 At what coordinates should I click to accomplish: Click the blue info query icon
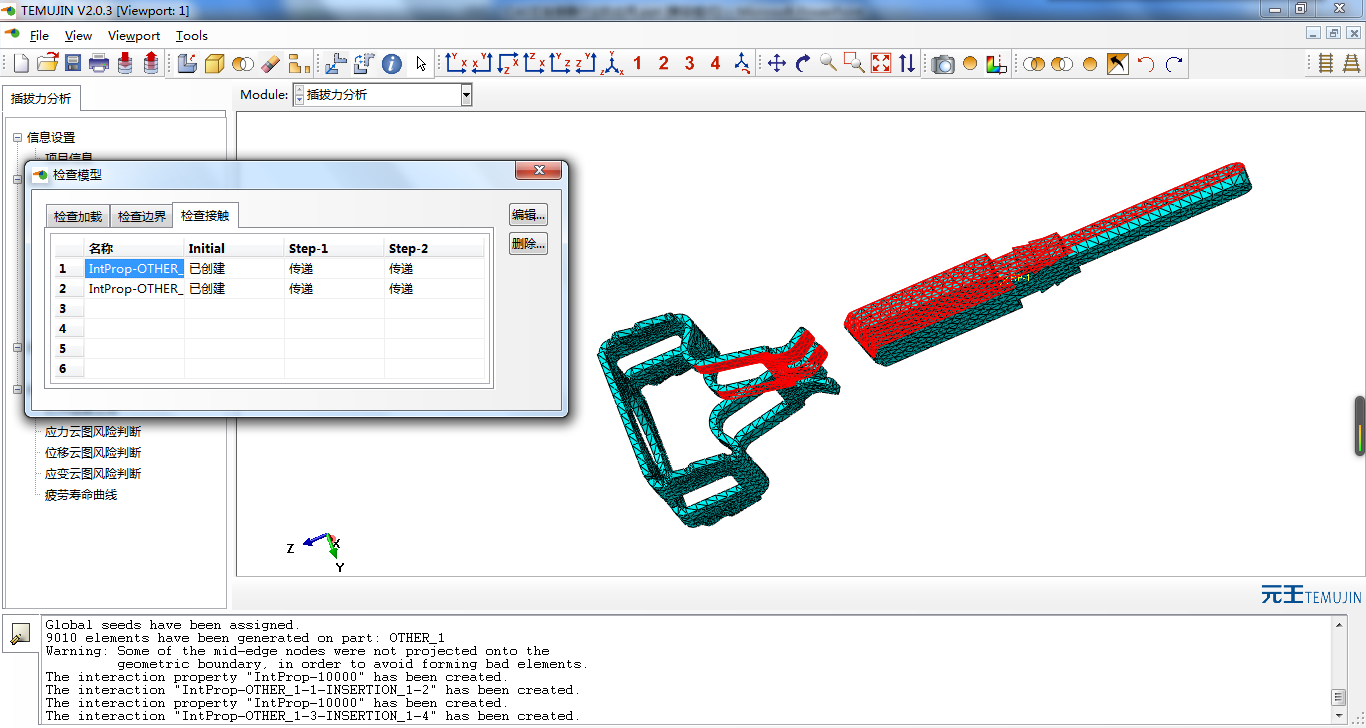point(392,64)
